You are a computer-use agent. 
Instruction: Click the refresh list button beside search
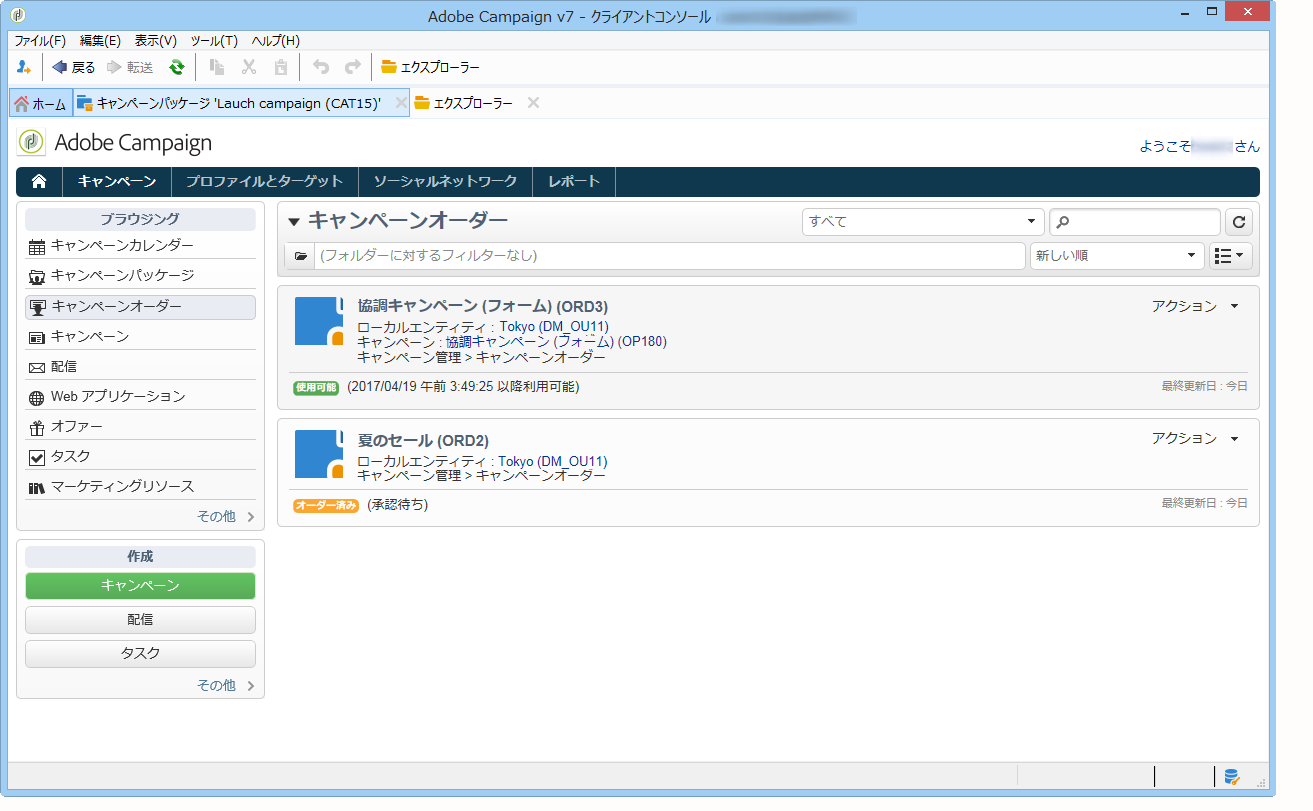tap(1239, 222)
